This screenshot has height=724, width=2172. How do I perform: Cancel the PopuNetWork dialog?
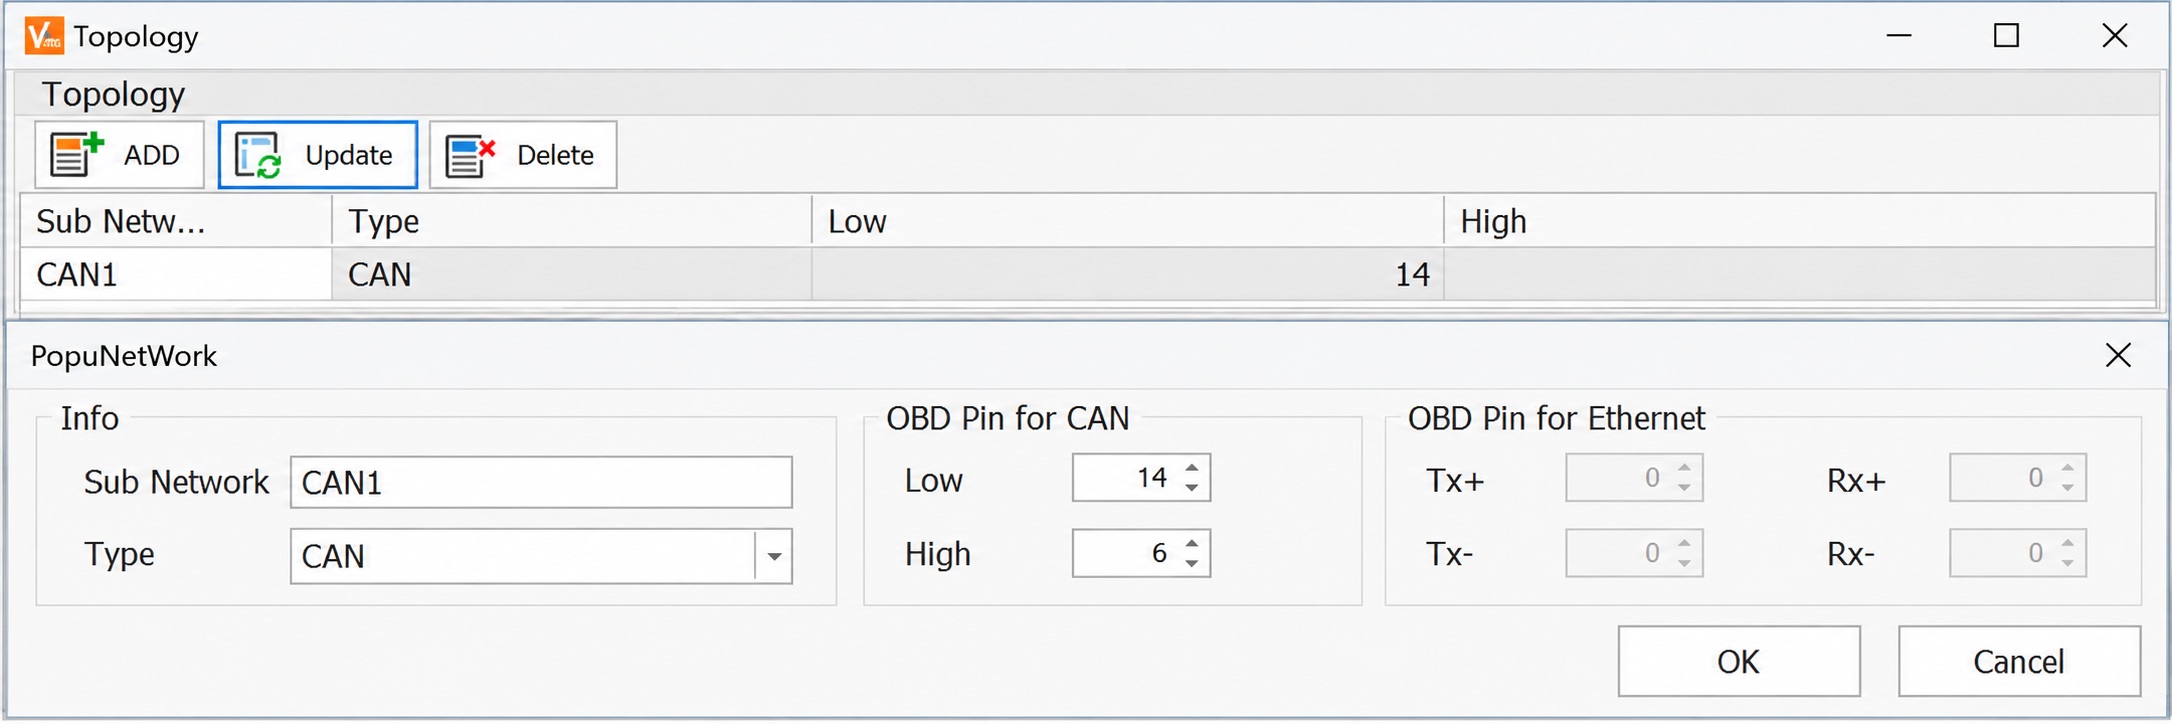2019,661
